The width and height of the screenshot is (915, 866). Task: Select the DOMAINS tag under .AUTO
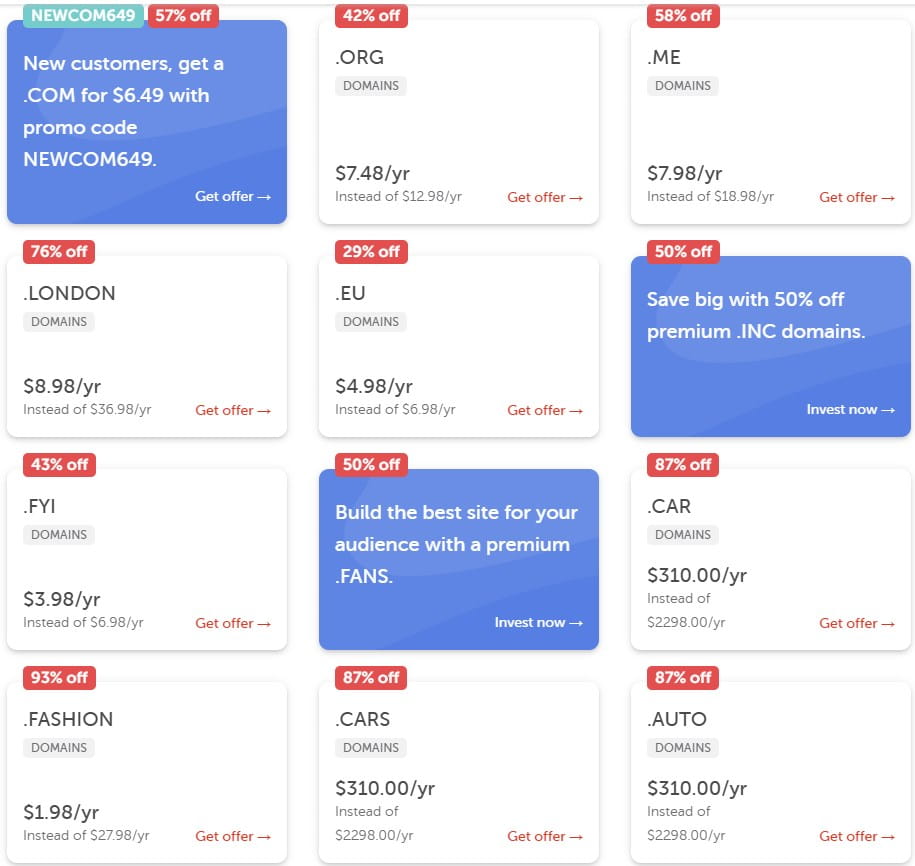(x=683, y=748)
